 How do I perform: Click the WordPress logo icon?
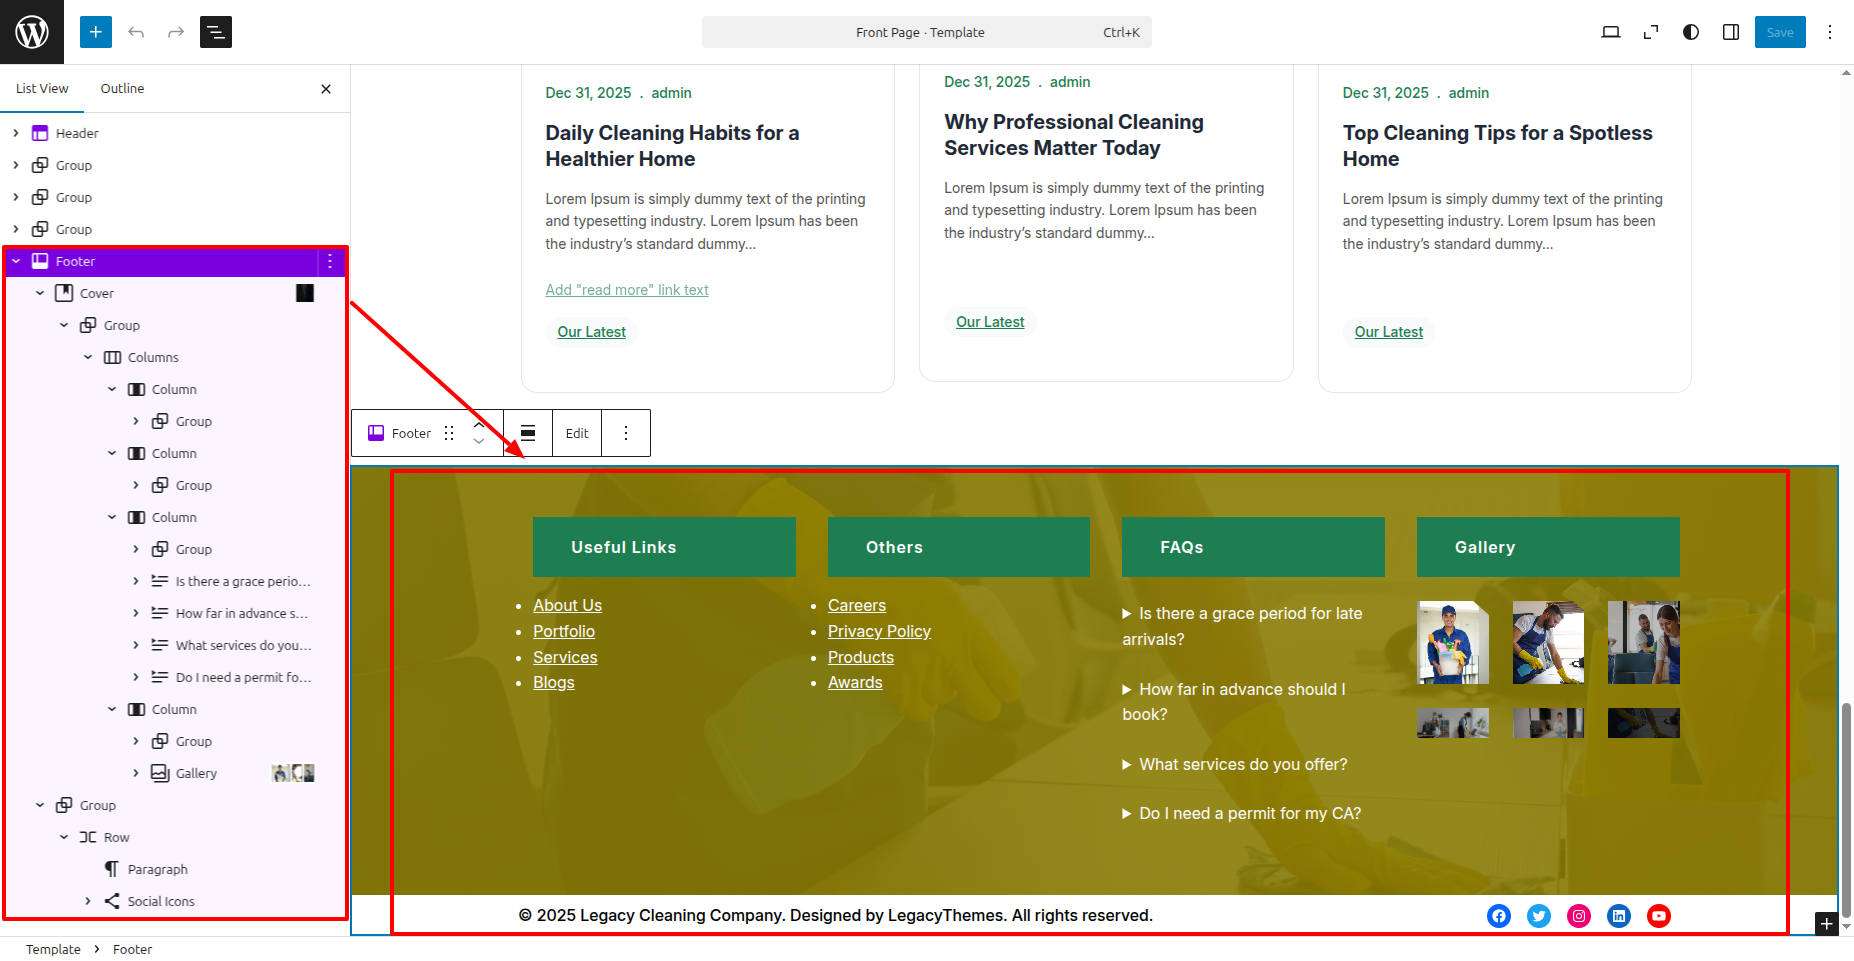(32, 32)
